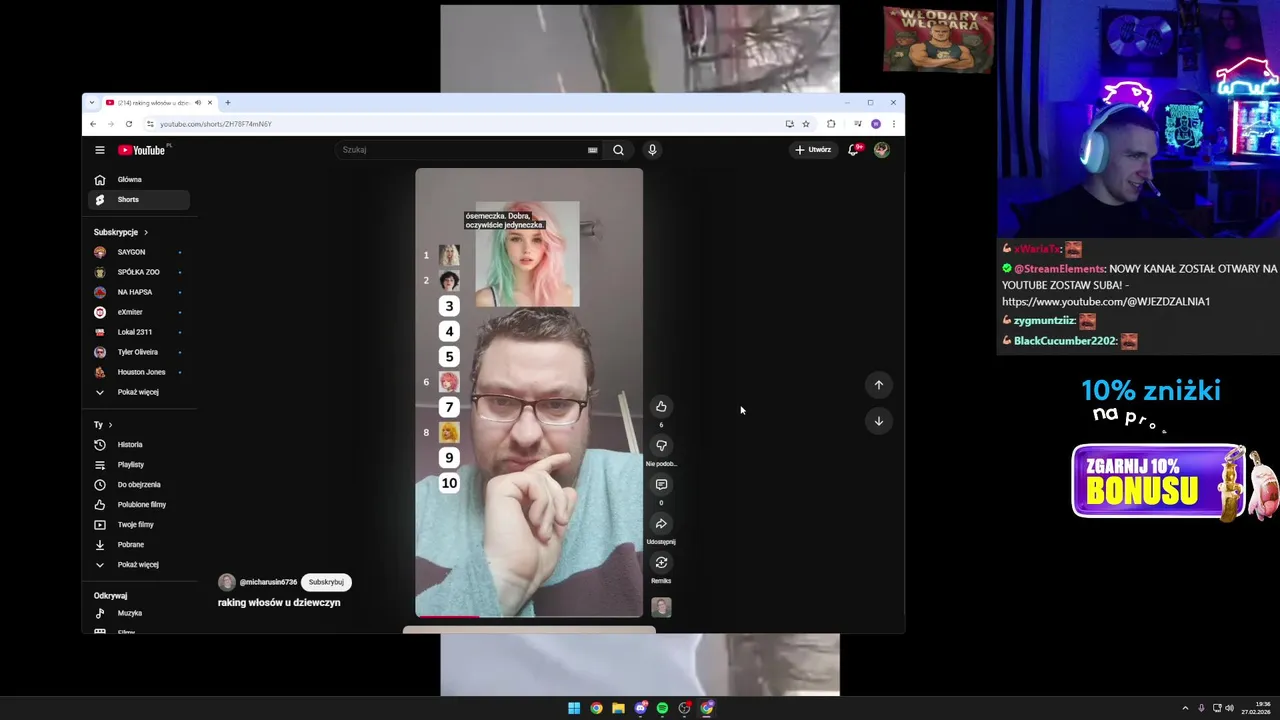Open the eXmiter subscription channel
Image resolution: width=1280 pixels, height=720 pixels.
tap(138, 312)
